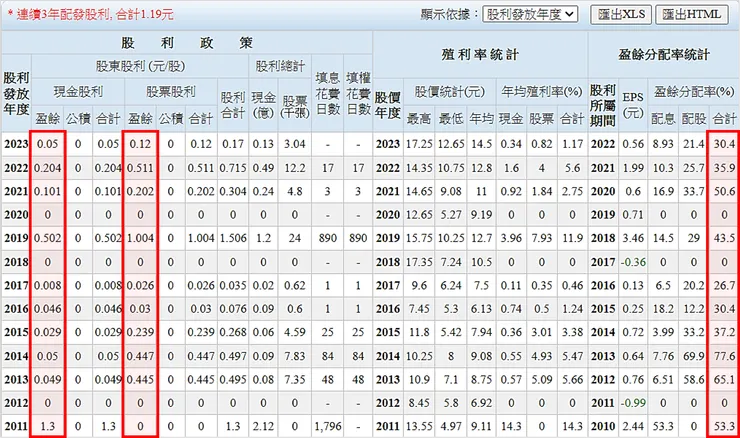Image resolution: width=740 pixels, height=438 pixels.
Task: Click the 77.6 payout ratio total cell
Action: tap(724, 356)
